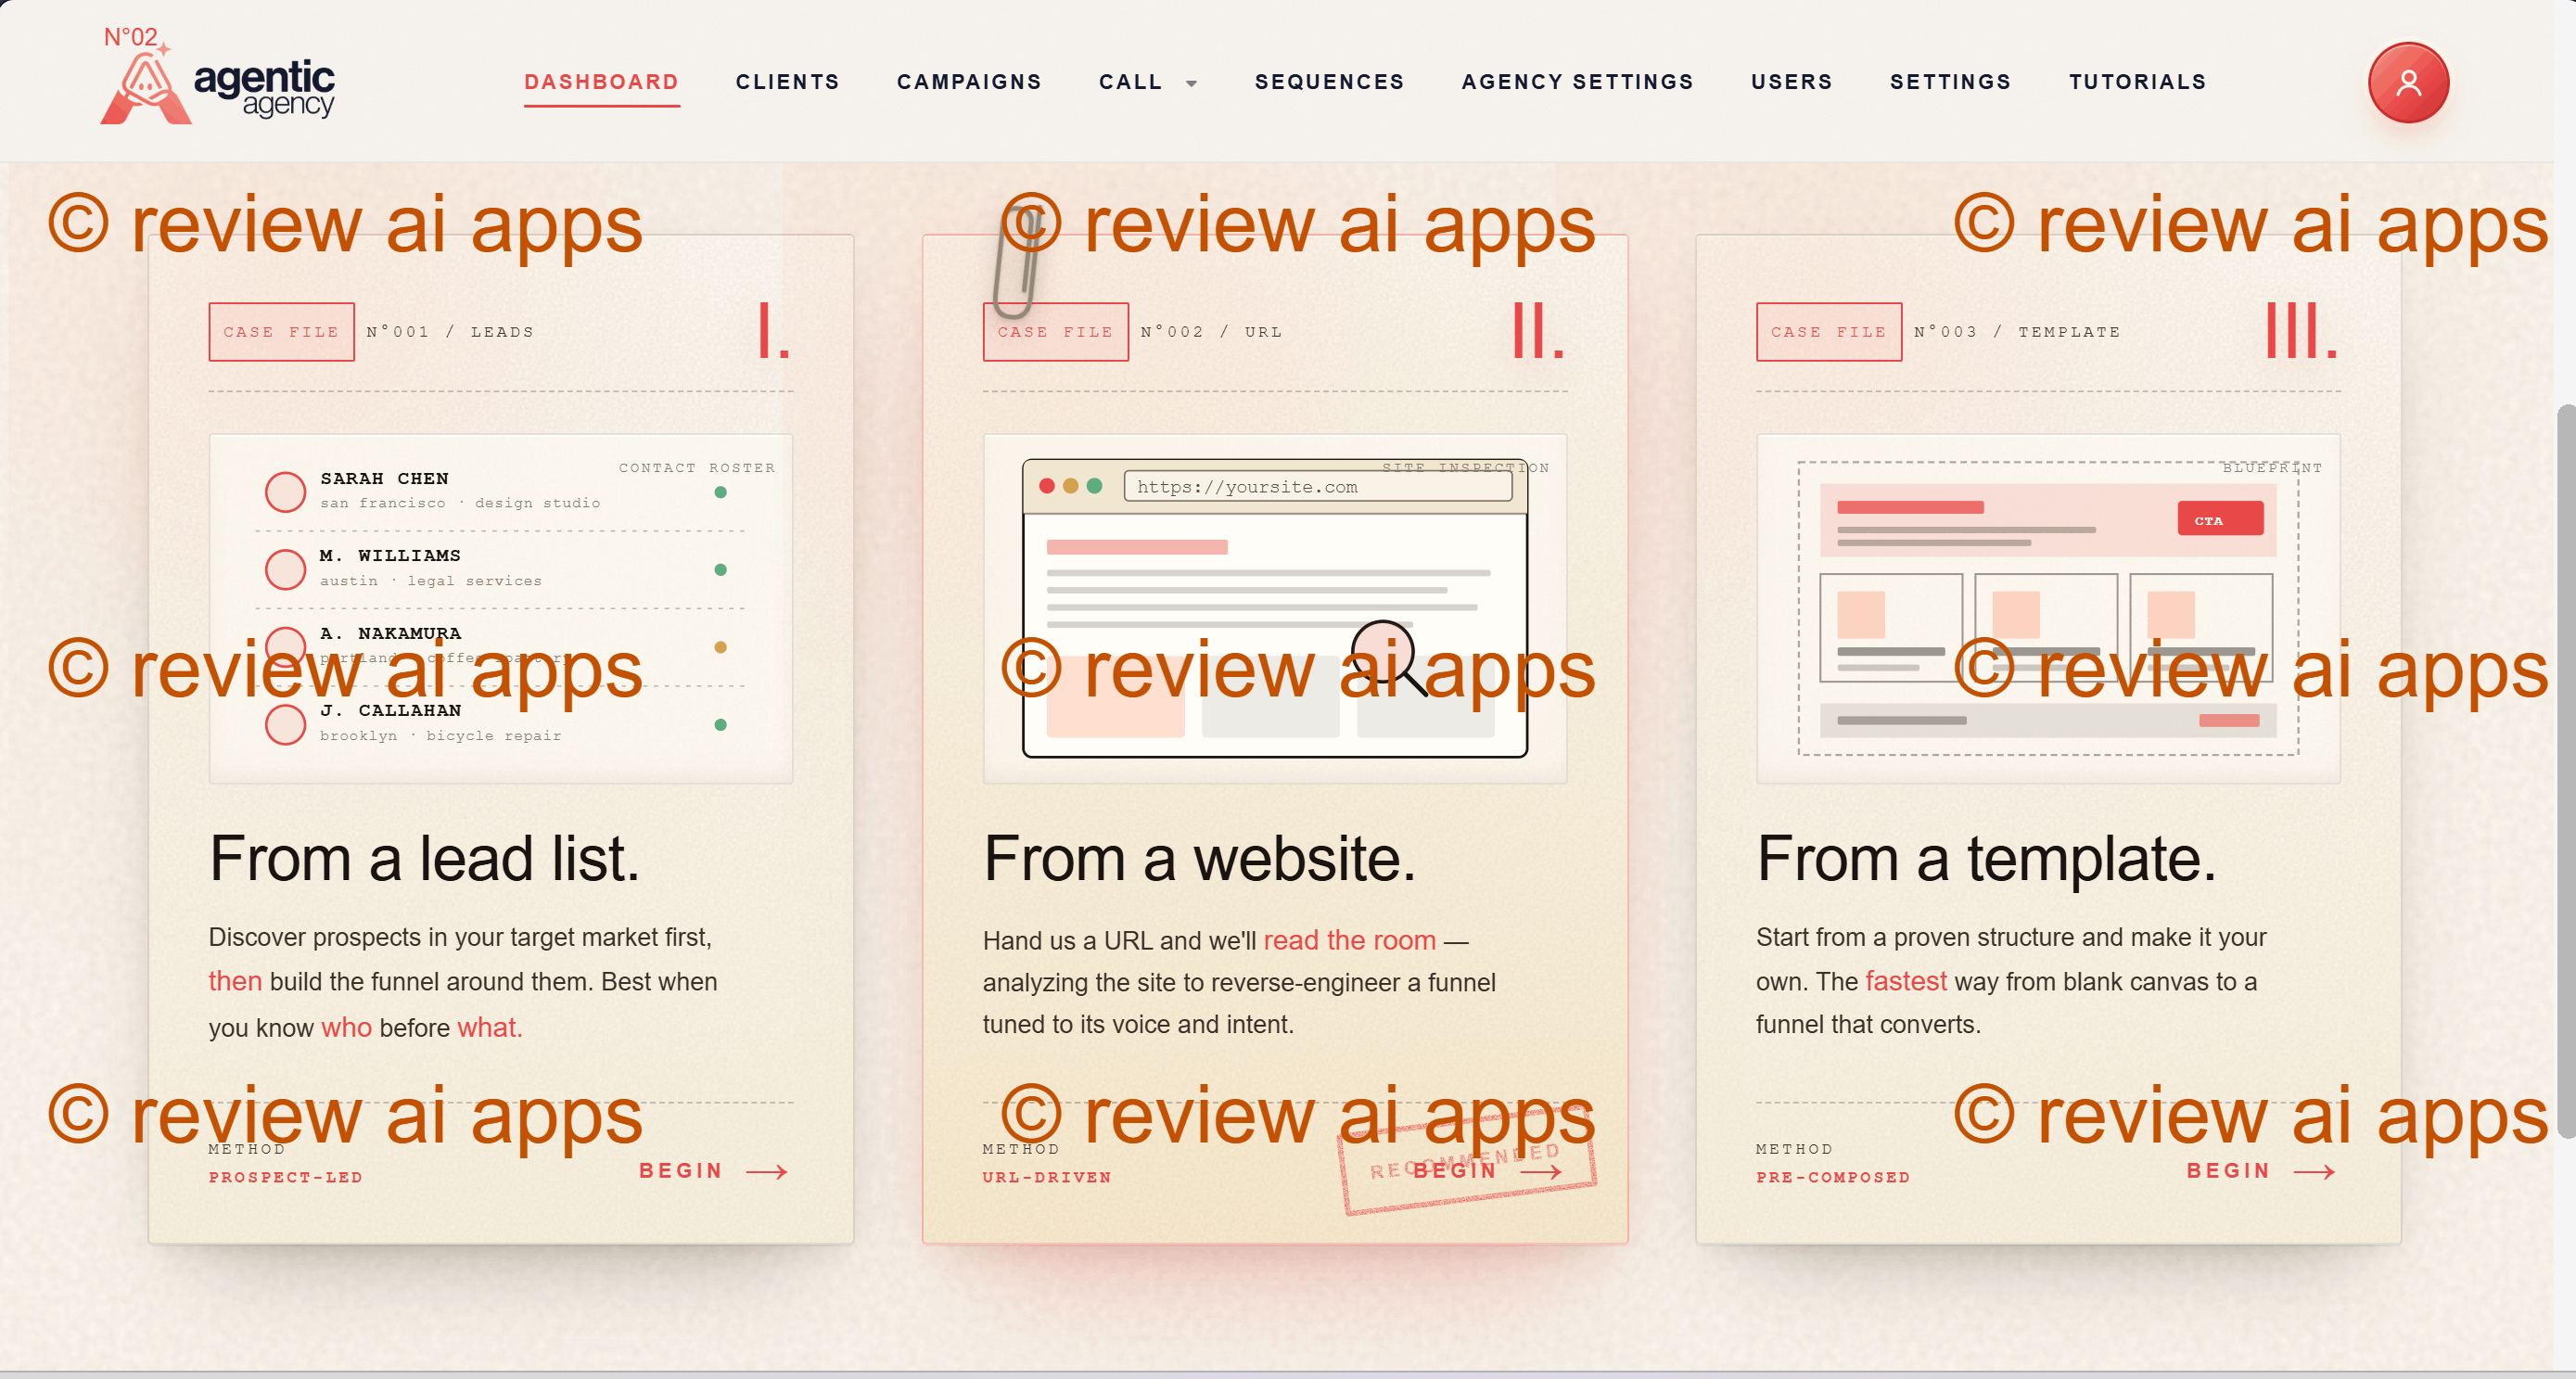This screenshot has height=1379, width=2576.
Task: Click the 'From a template.' heading
Action: click(1986, 858)
